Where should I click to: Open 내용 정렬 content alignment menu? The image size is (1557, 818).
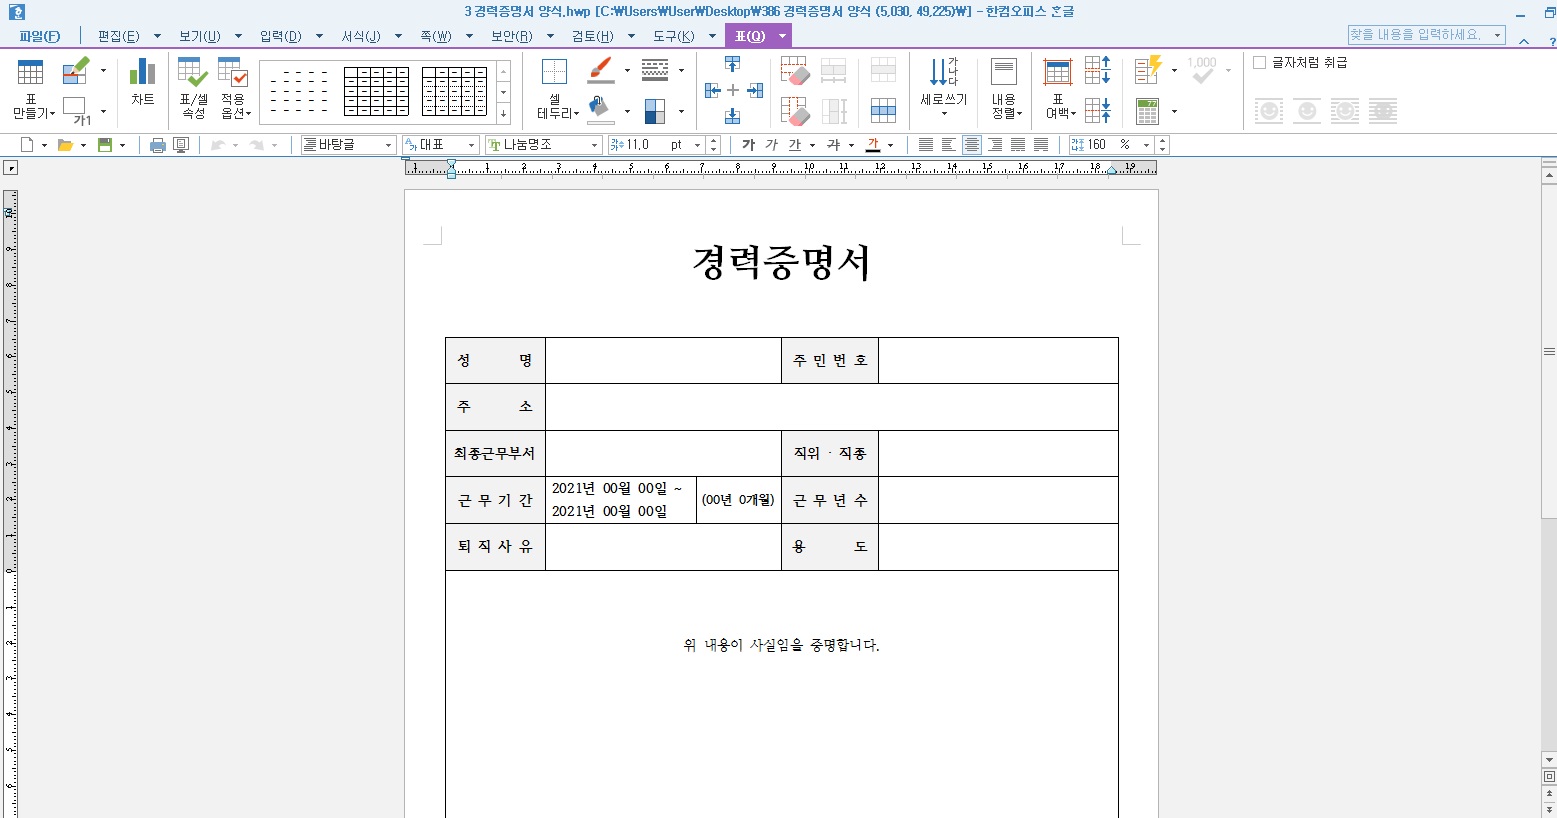(x=1004, y=88)
